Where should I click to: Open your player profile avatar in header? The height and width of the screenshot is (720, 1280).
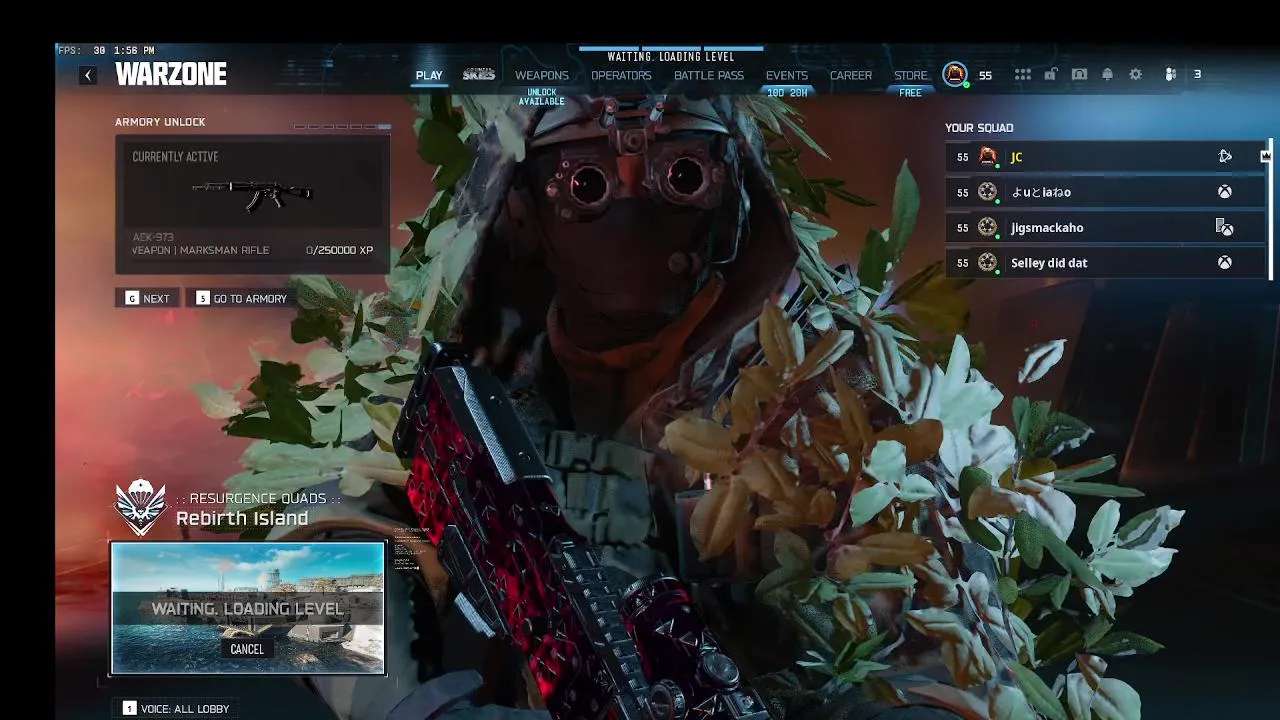pyautogui.click(x=955, y=74)
